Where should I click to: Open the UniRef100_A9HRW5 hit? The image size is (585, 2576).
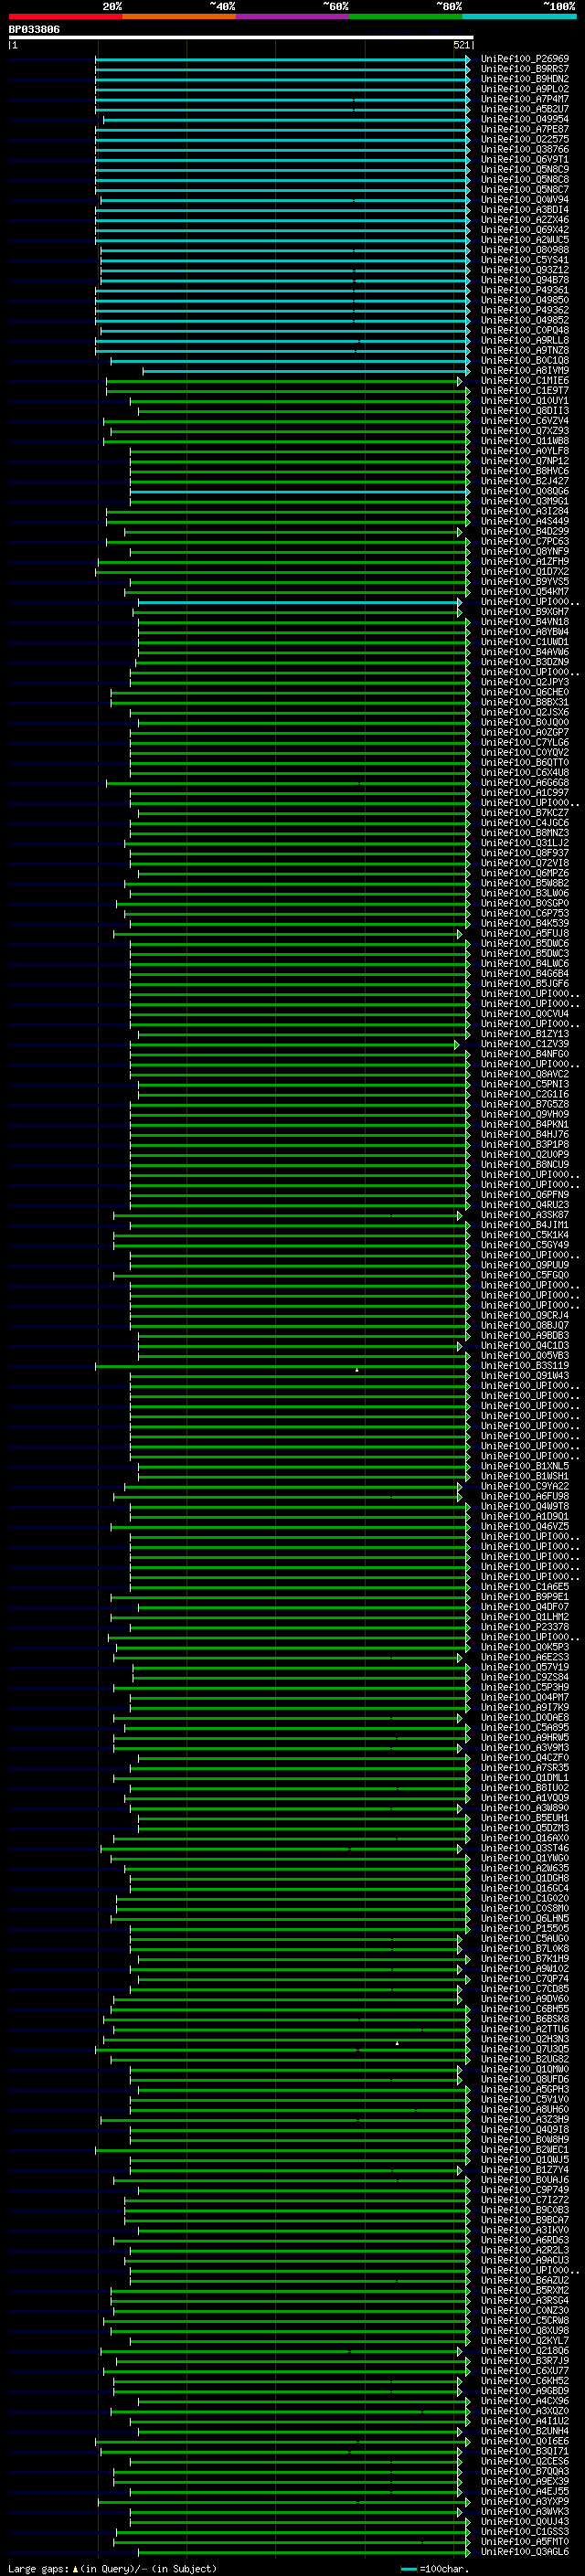(x=524, y=1737)
